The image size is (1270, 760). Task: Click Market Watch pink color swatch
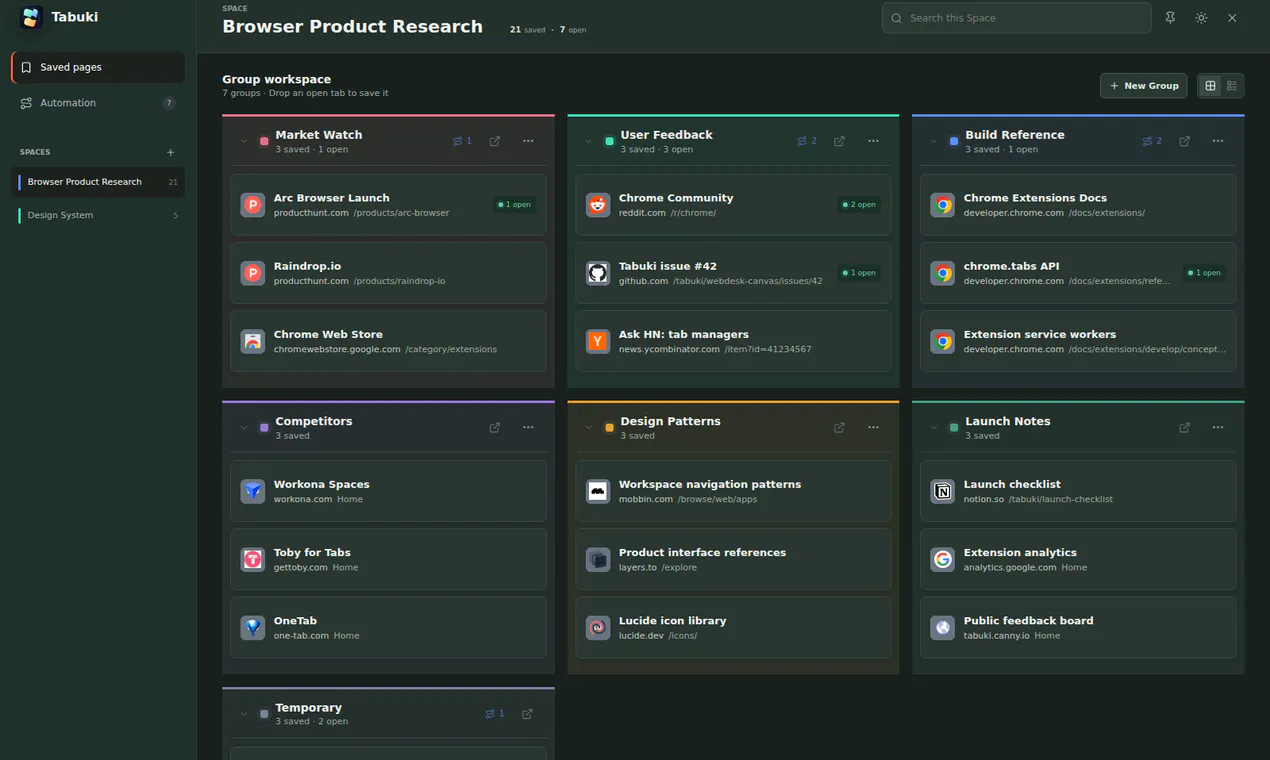tap(264, 142)
